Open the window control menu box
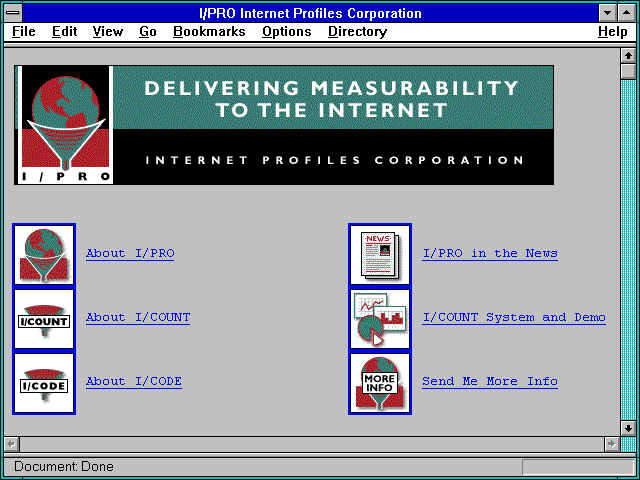 tap(13, 13)
